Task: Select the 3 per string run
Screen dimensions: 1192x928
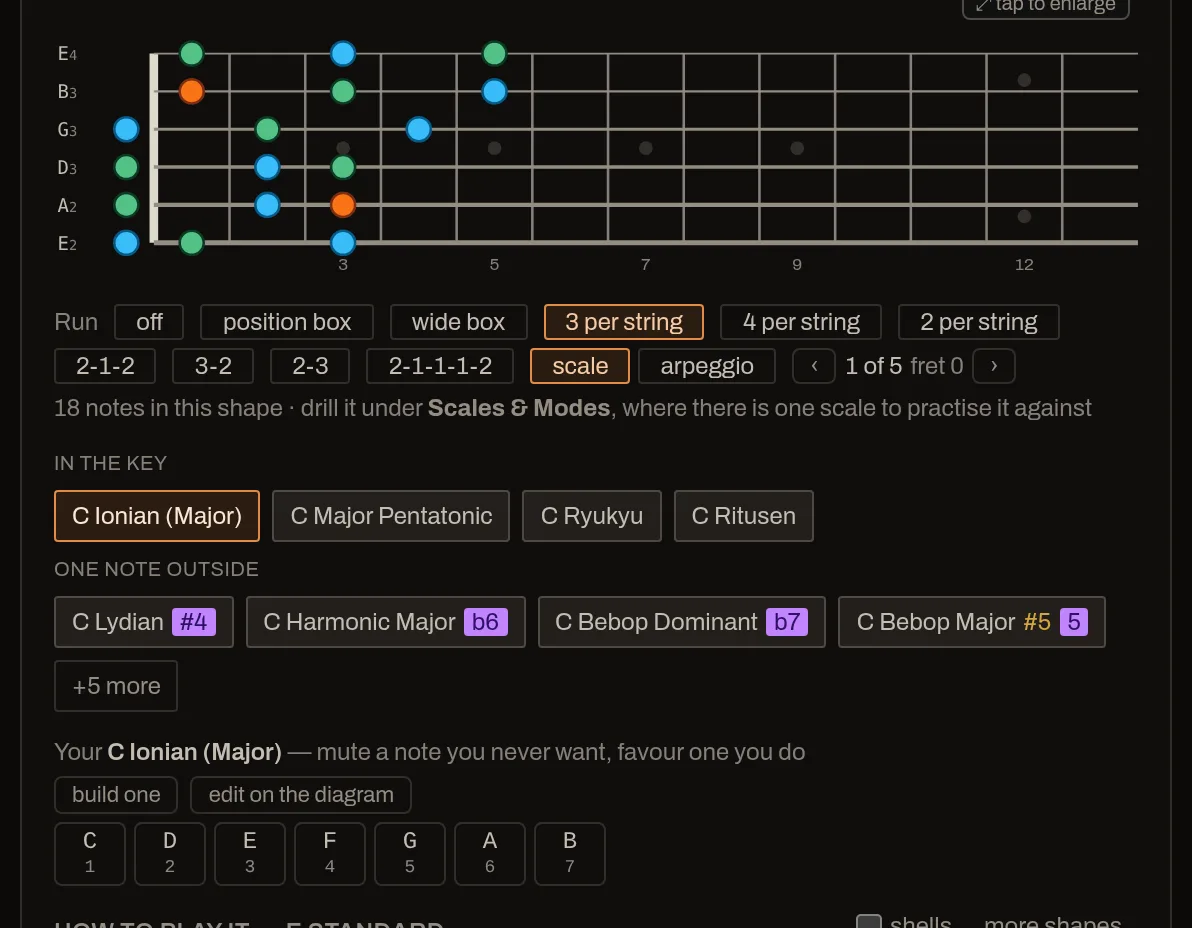Action: (x=623, y=322)
